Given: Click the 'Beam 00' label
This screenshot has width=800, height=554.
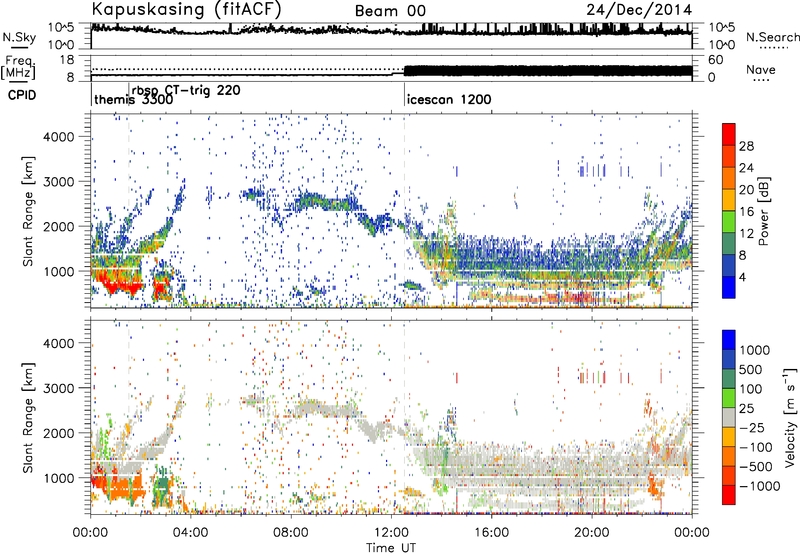Looking at the screenshot, I should pos(390,11).
